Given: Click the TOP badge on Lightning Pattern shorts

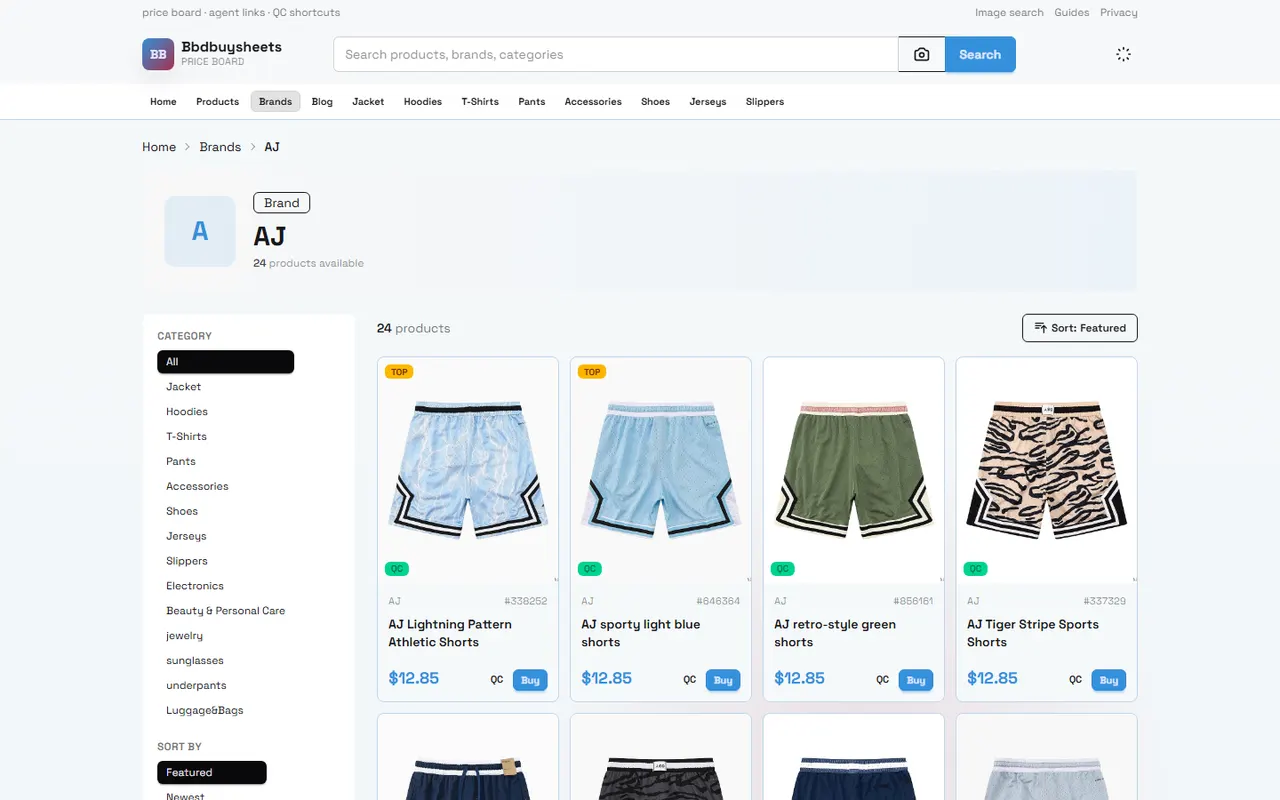Looking at the screenshot, I should [x=399, y=372].
